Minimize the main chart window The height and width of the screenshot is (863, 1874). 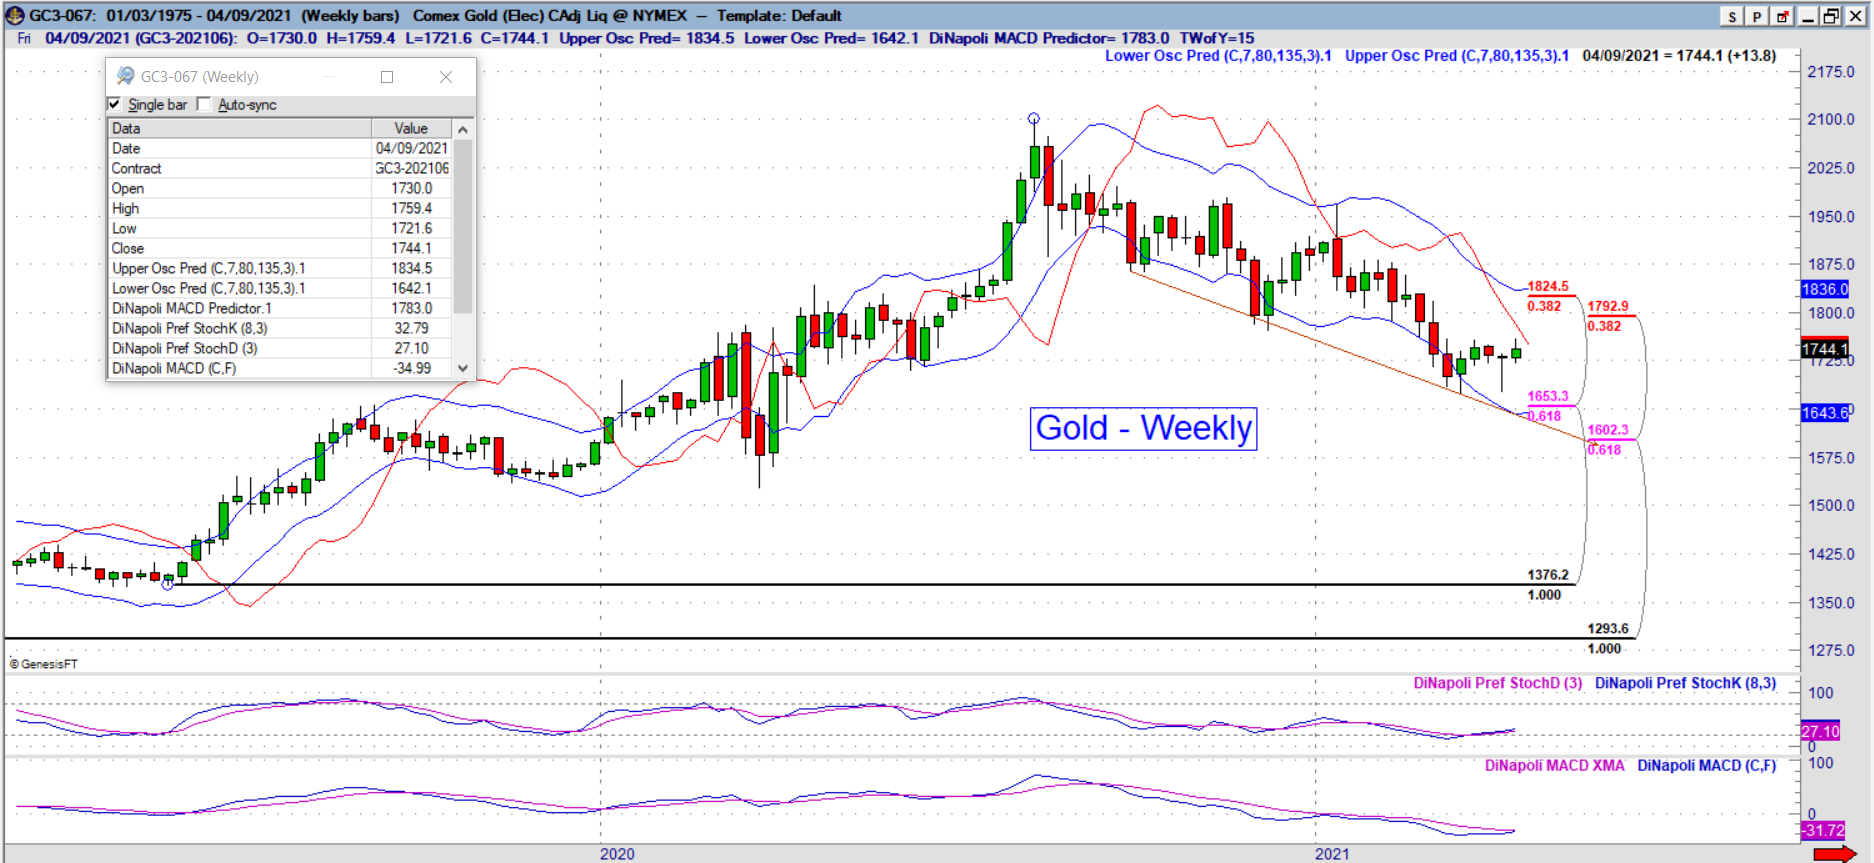1808,16
